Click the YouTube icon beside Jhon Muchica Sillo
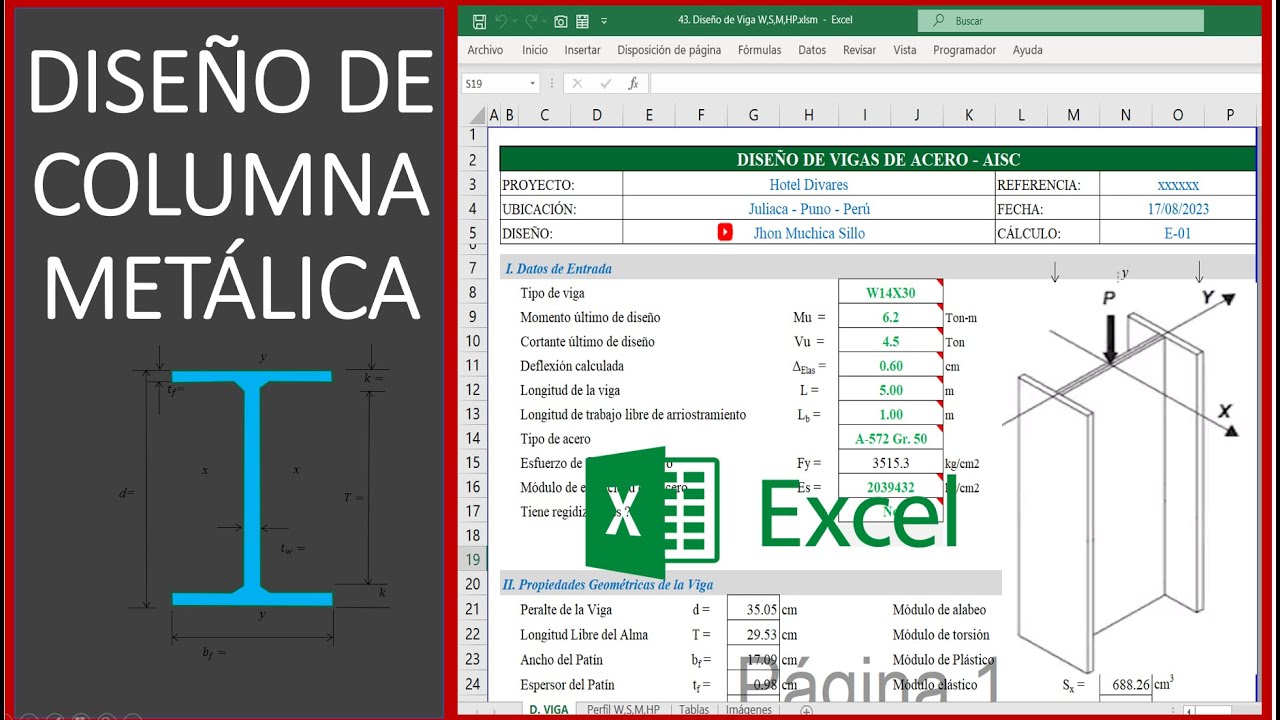Image resolution: width=1280 pixels, height=720 pixels. tap(725, 232)
